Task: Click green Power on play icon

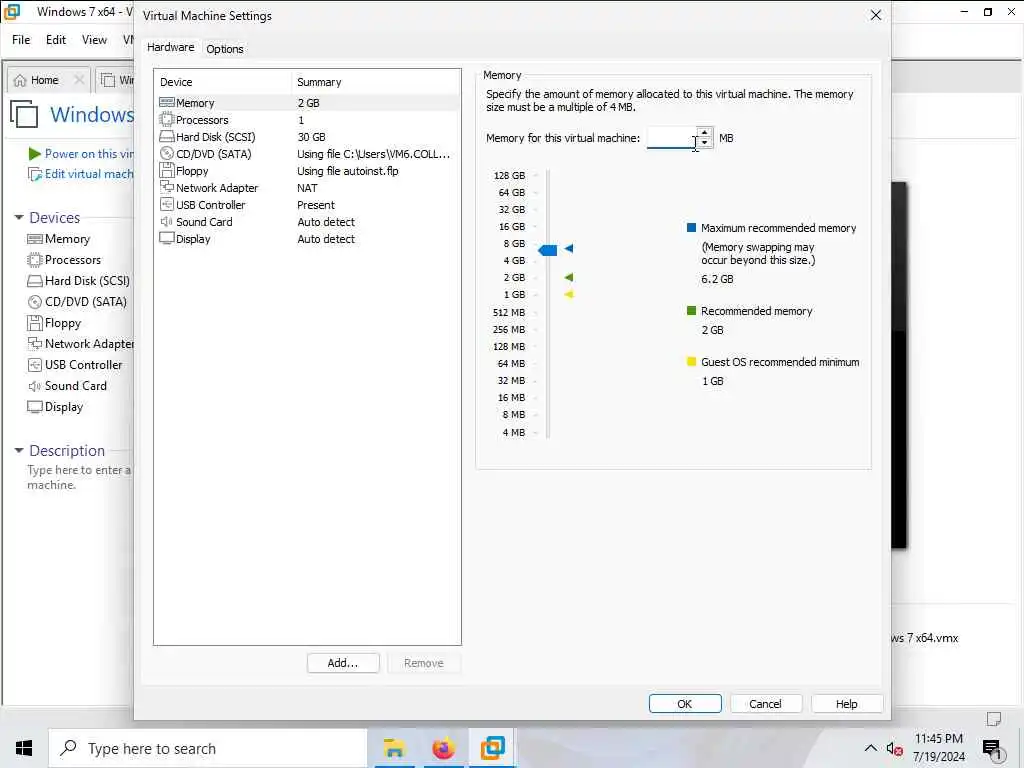Action: (x=35, y=153)
